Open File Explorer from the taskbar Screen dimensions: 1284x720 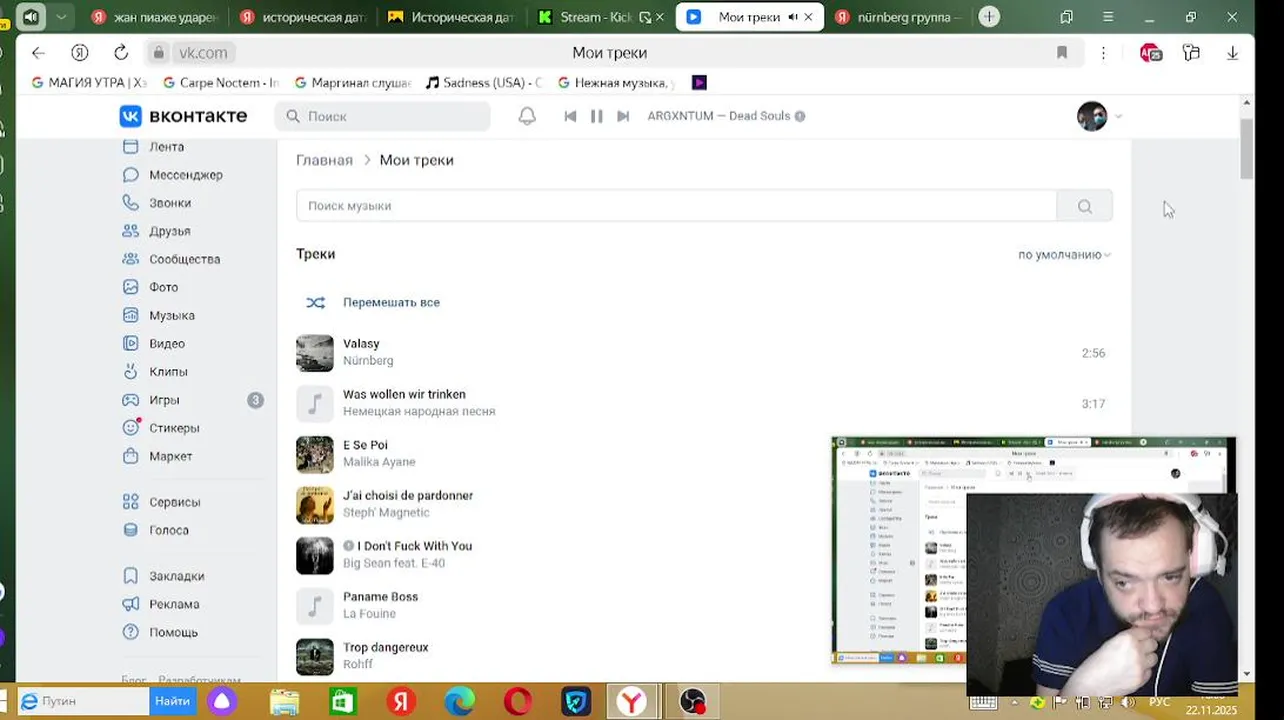[284, 702]
